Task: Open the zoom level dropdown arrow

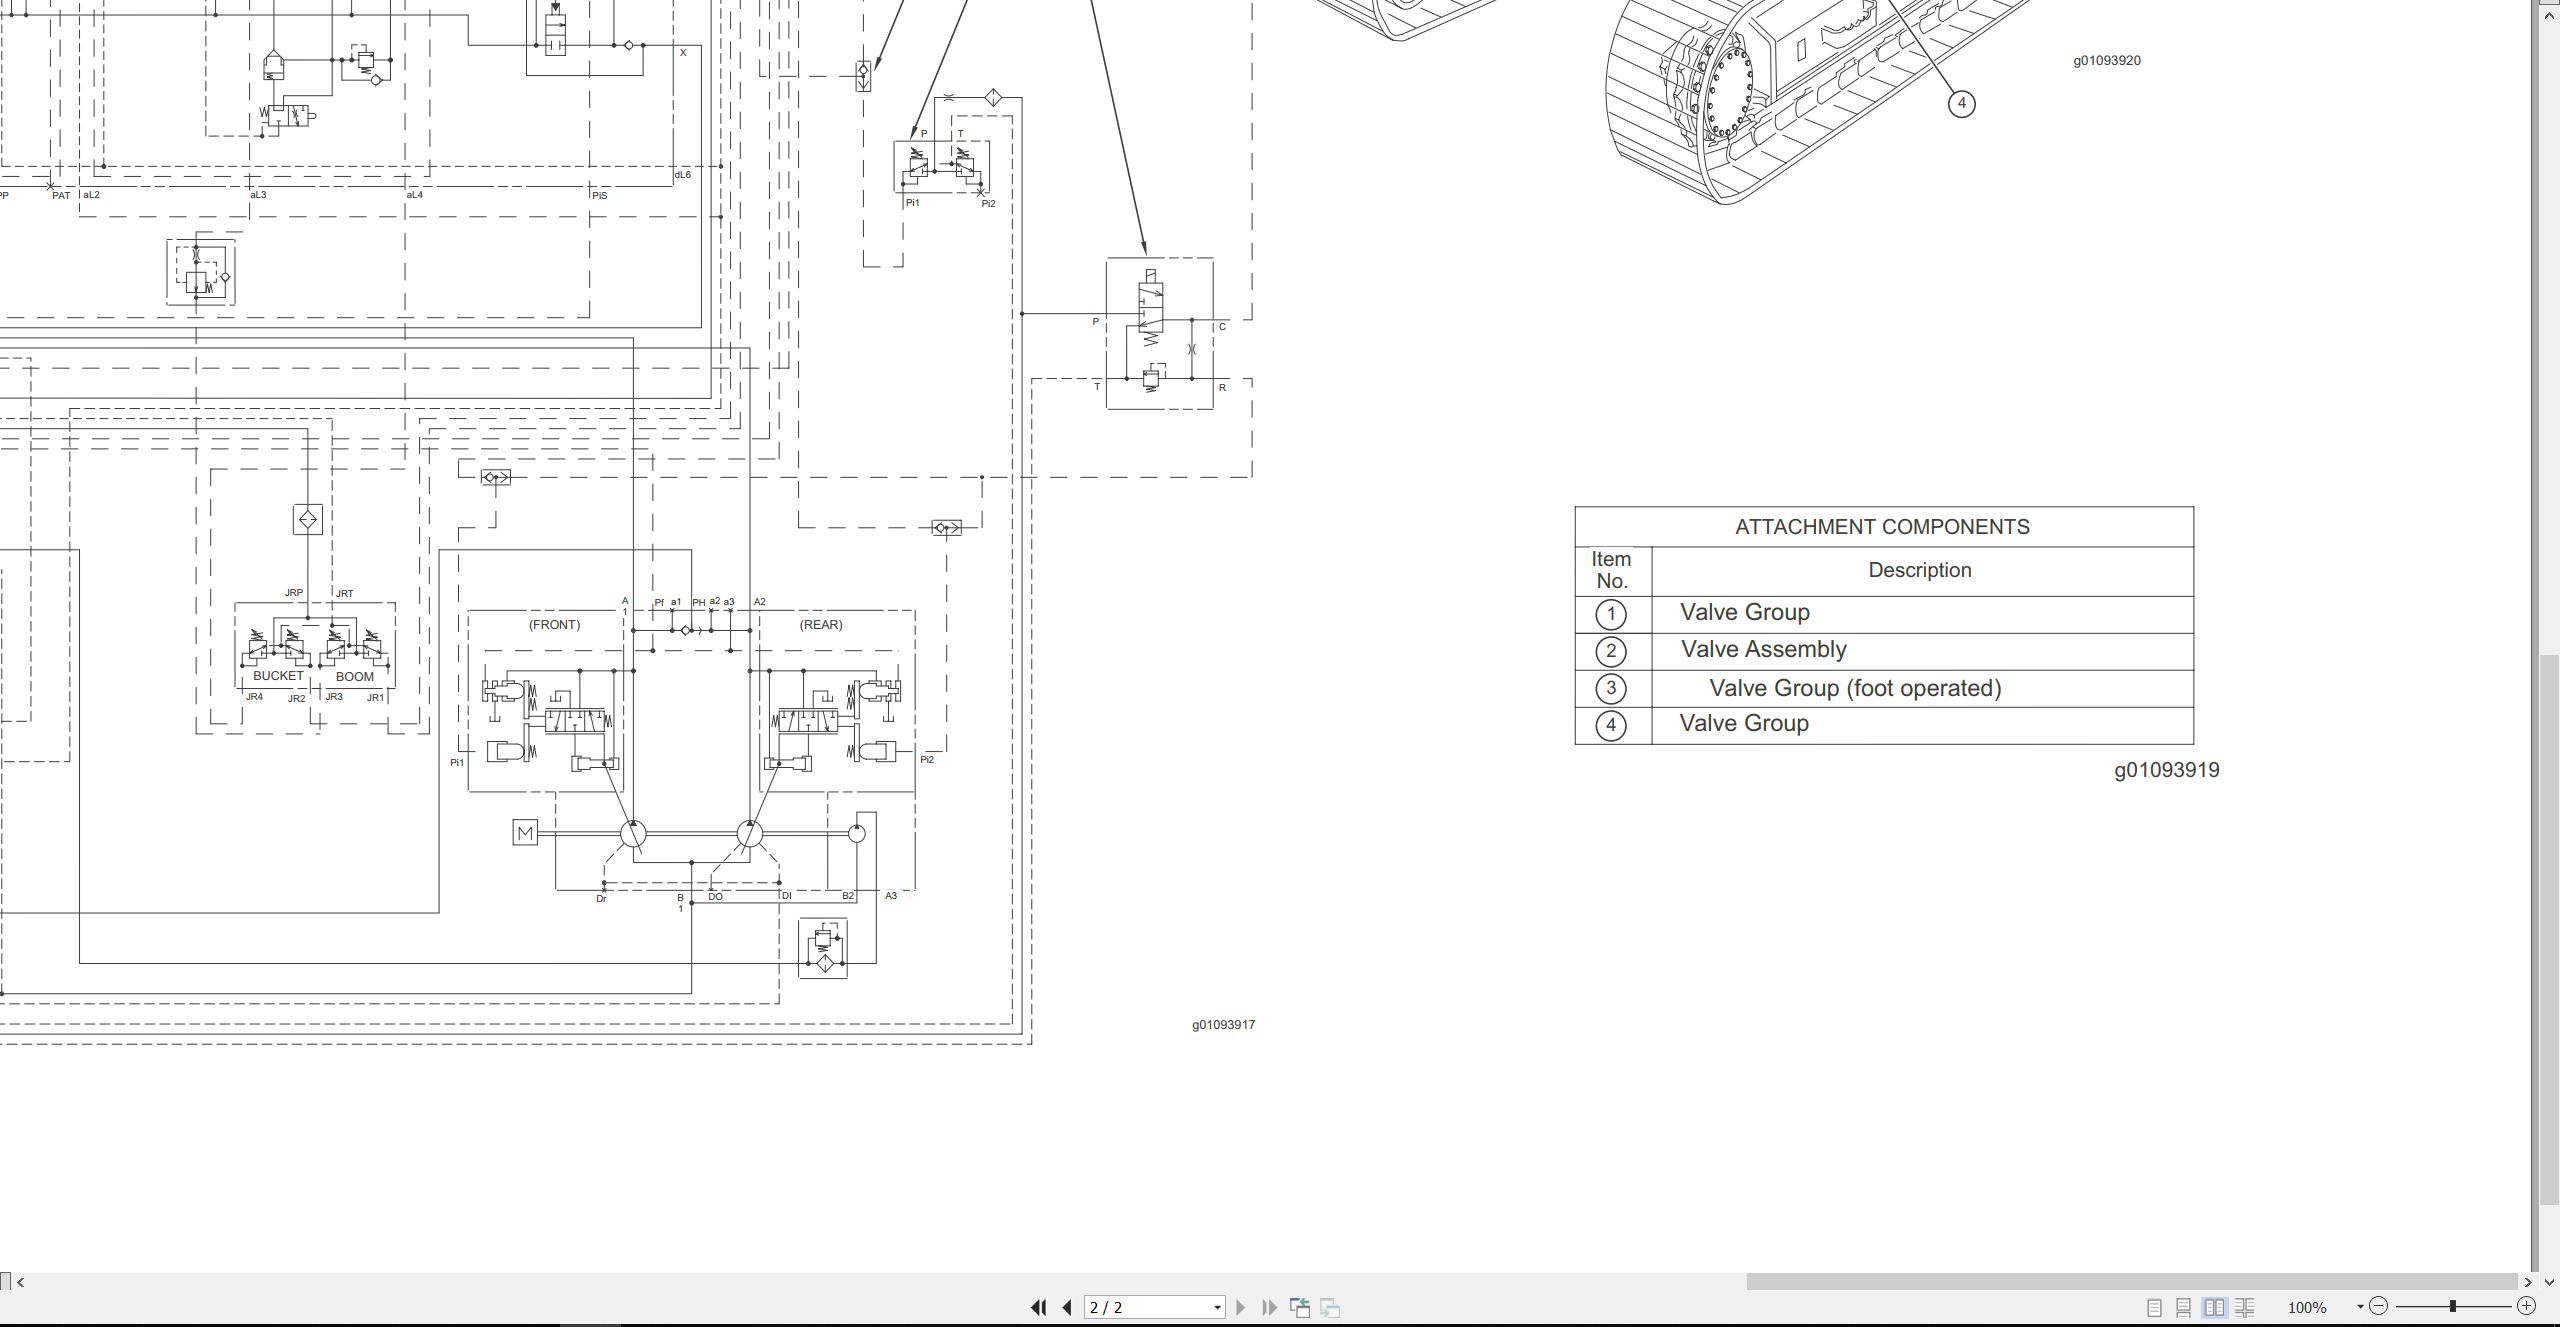Action: point(2360,1307)
